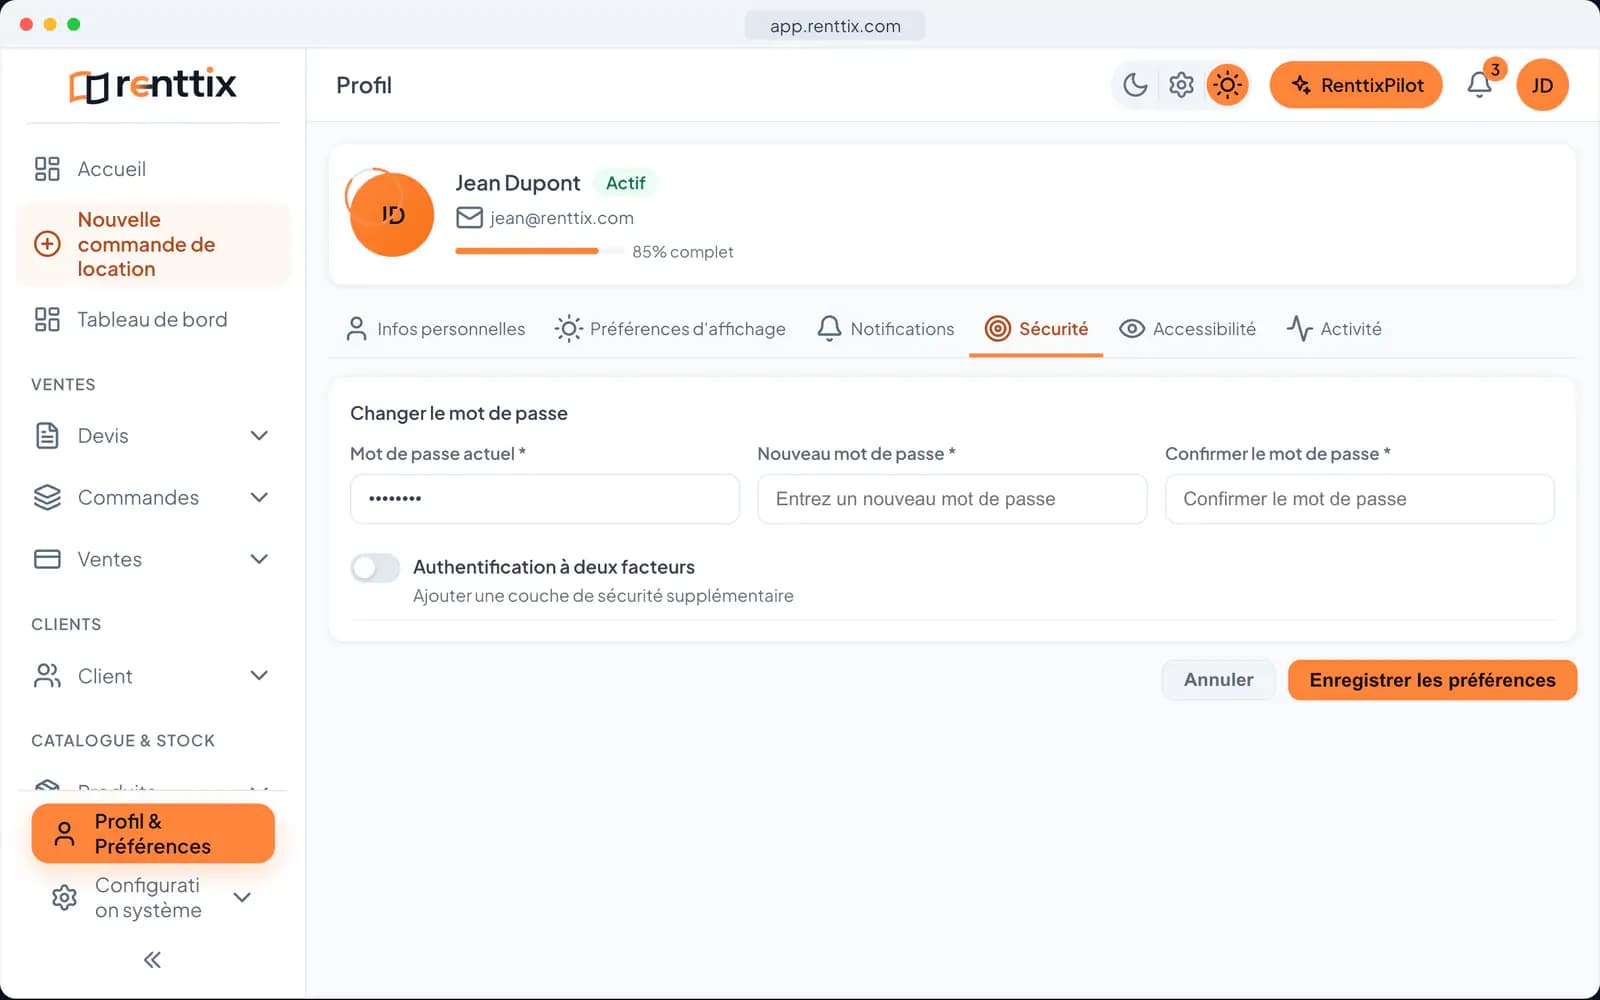The height and width of the screenshot is (1000, 1600).
Task: Click the Nouvelle commande plus icon
Action: coord(47,244)
